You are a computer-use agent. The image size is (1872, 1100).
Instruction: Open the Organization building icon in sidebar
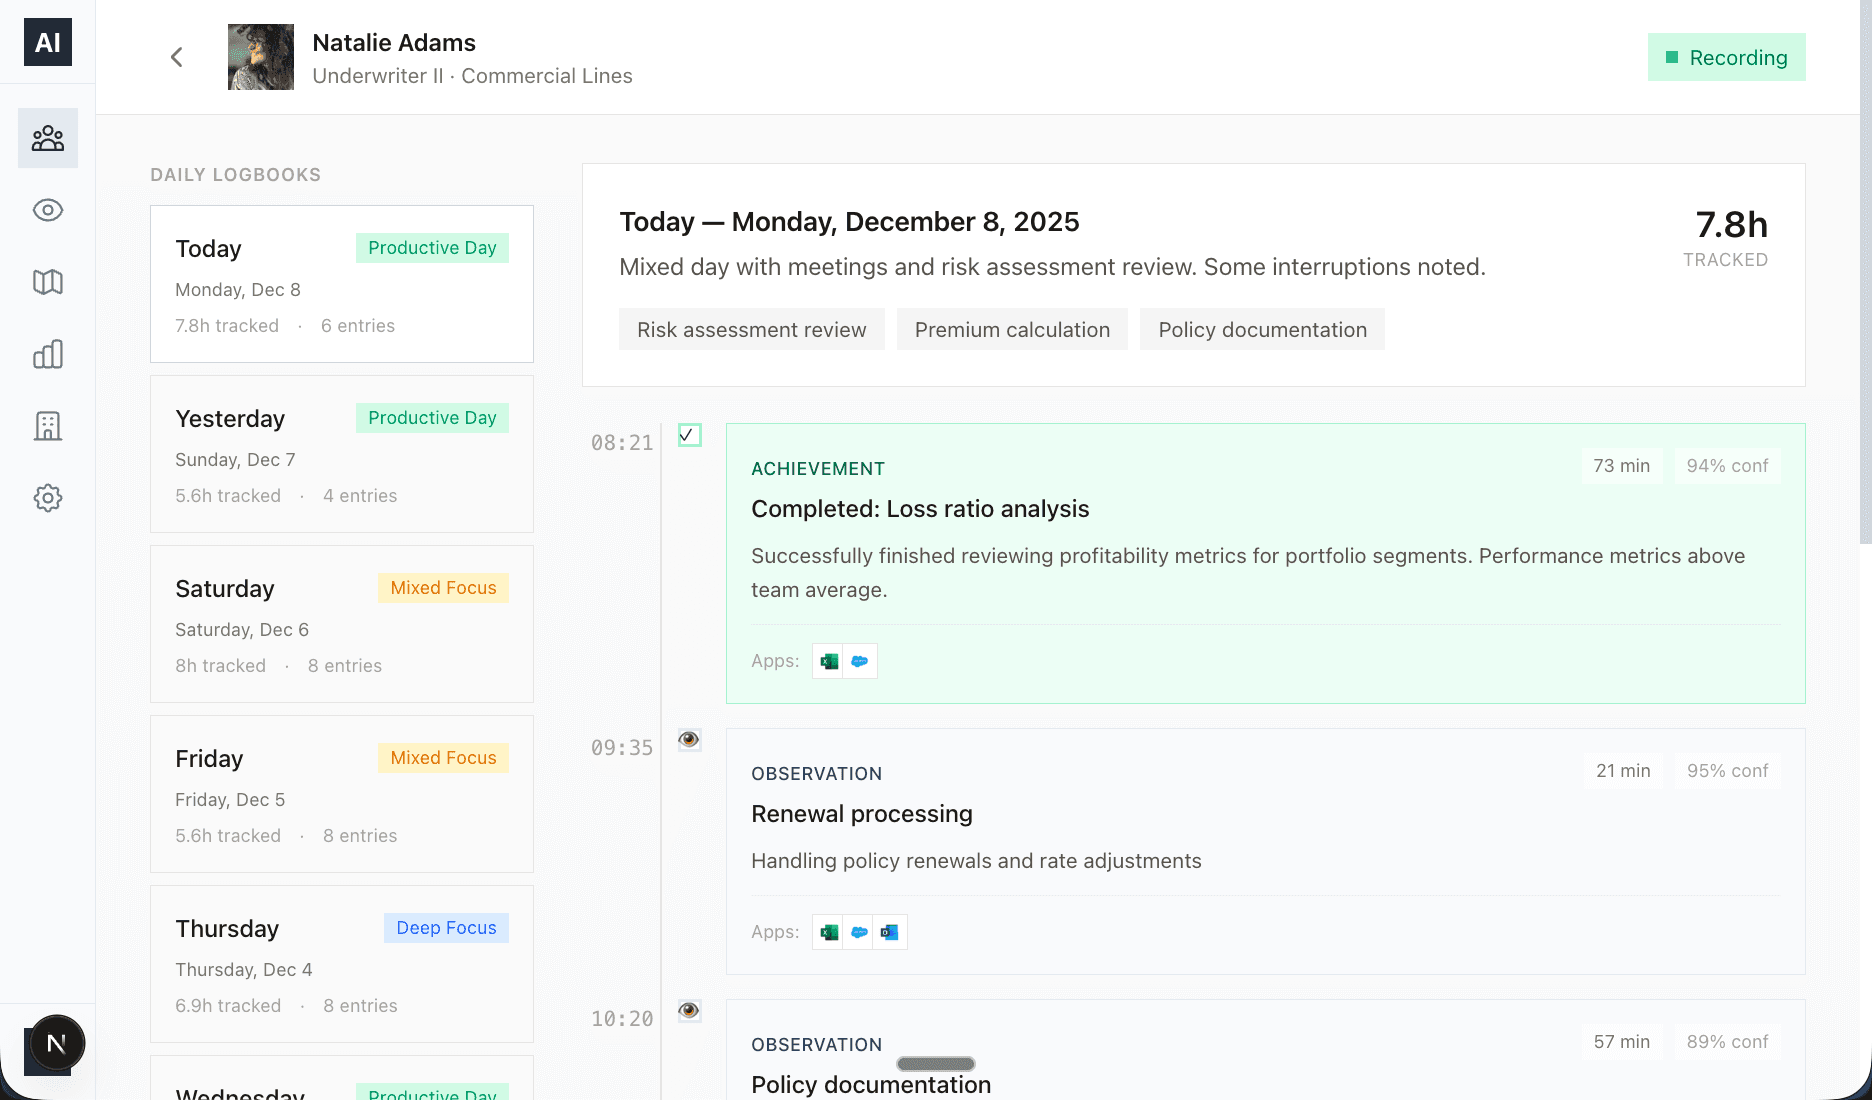coord(47,426)
